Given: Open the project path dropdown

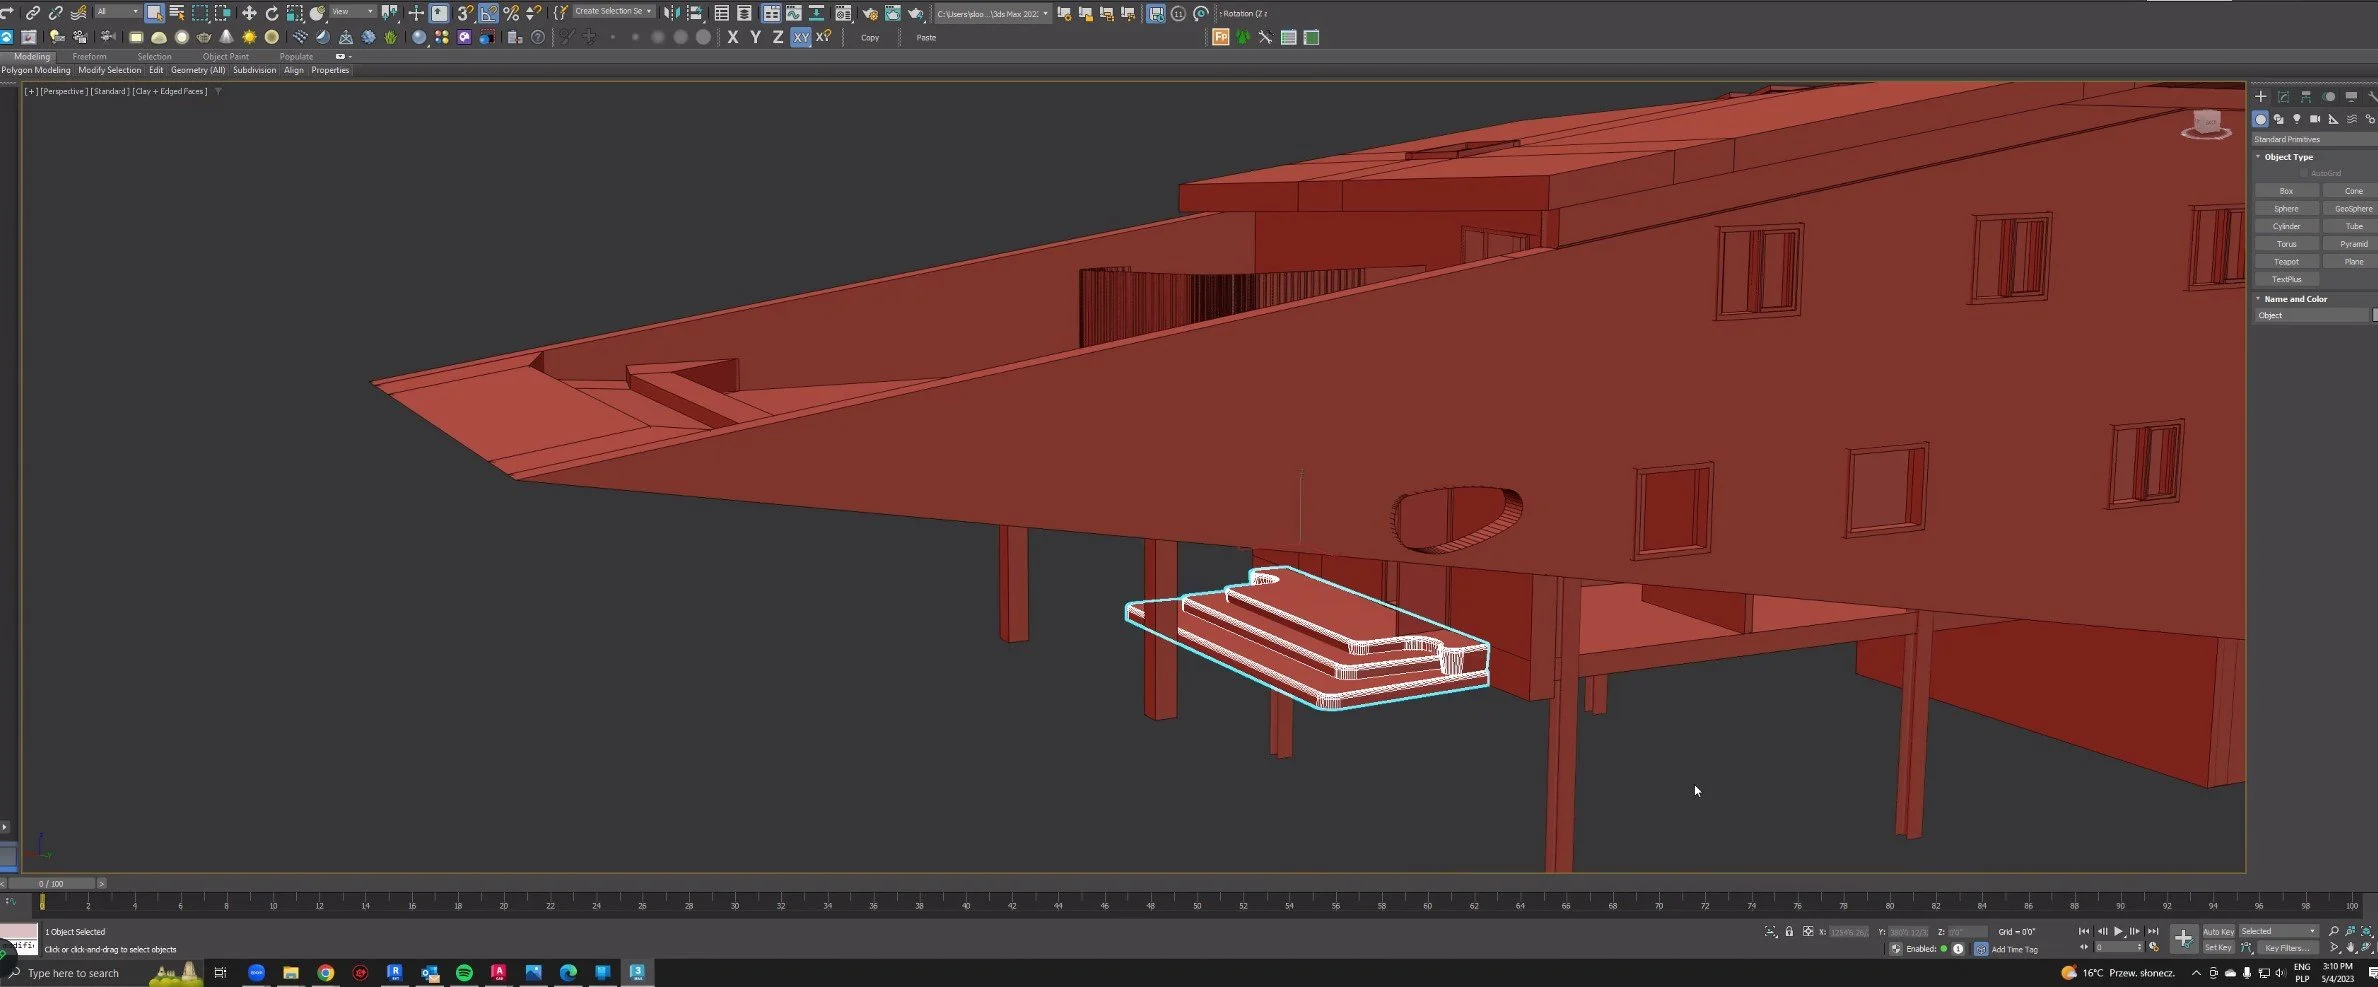Looking at the screenshot, I should [x=992, y=14].
